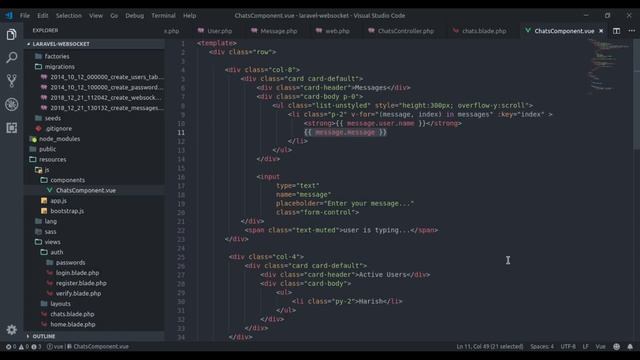
Task: Open the Go menu
Action: pos(114,16)
